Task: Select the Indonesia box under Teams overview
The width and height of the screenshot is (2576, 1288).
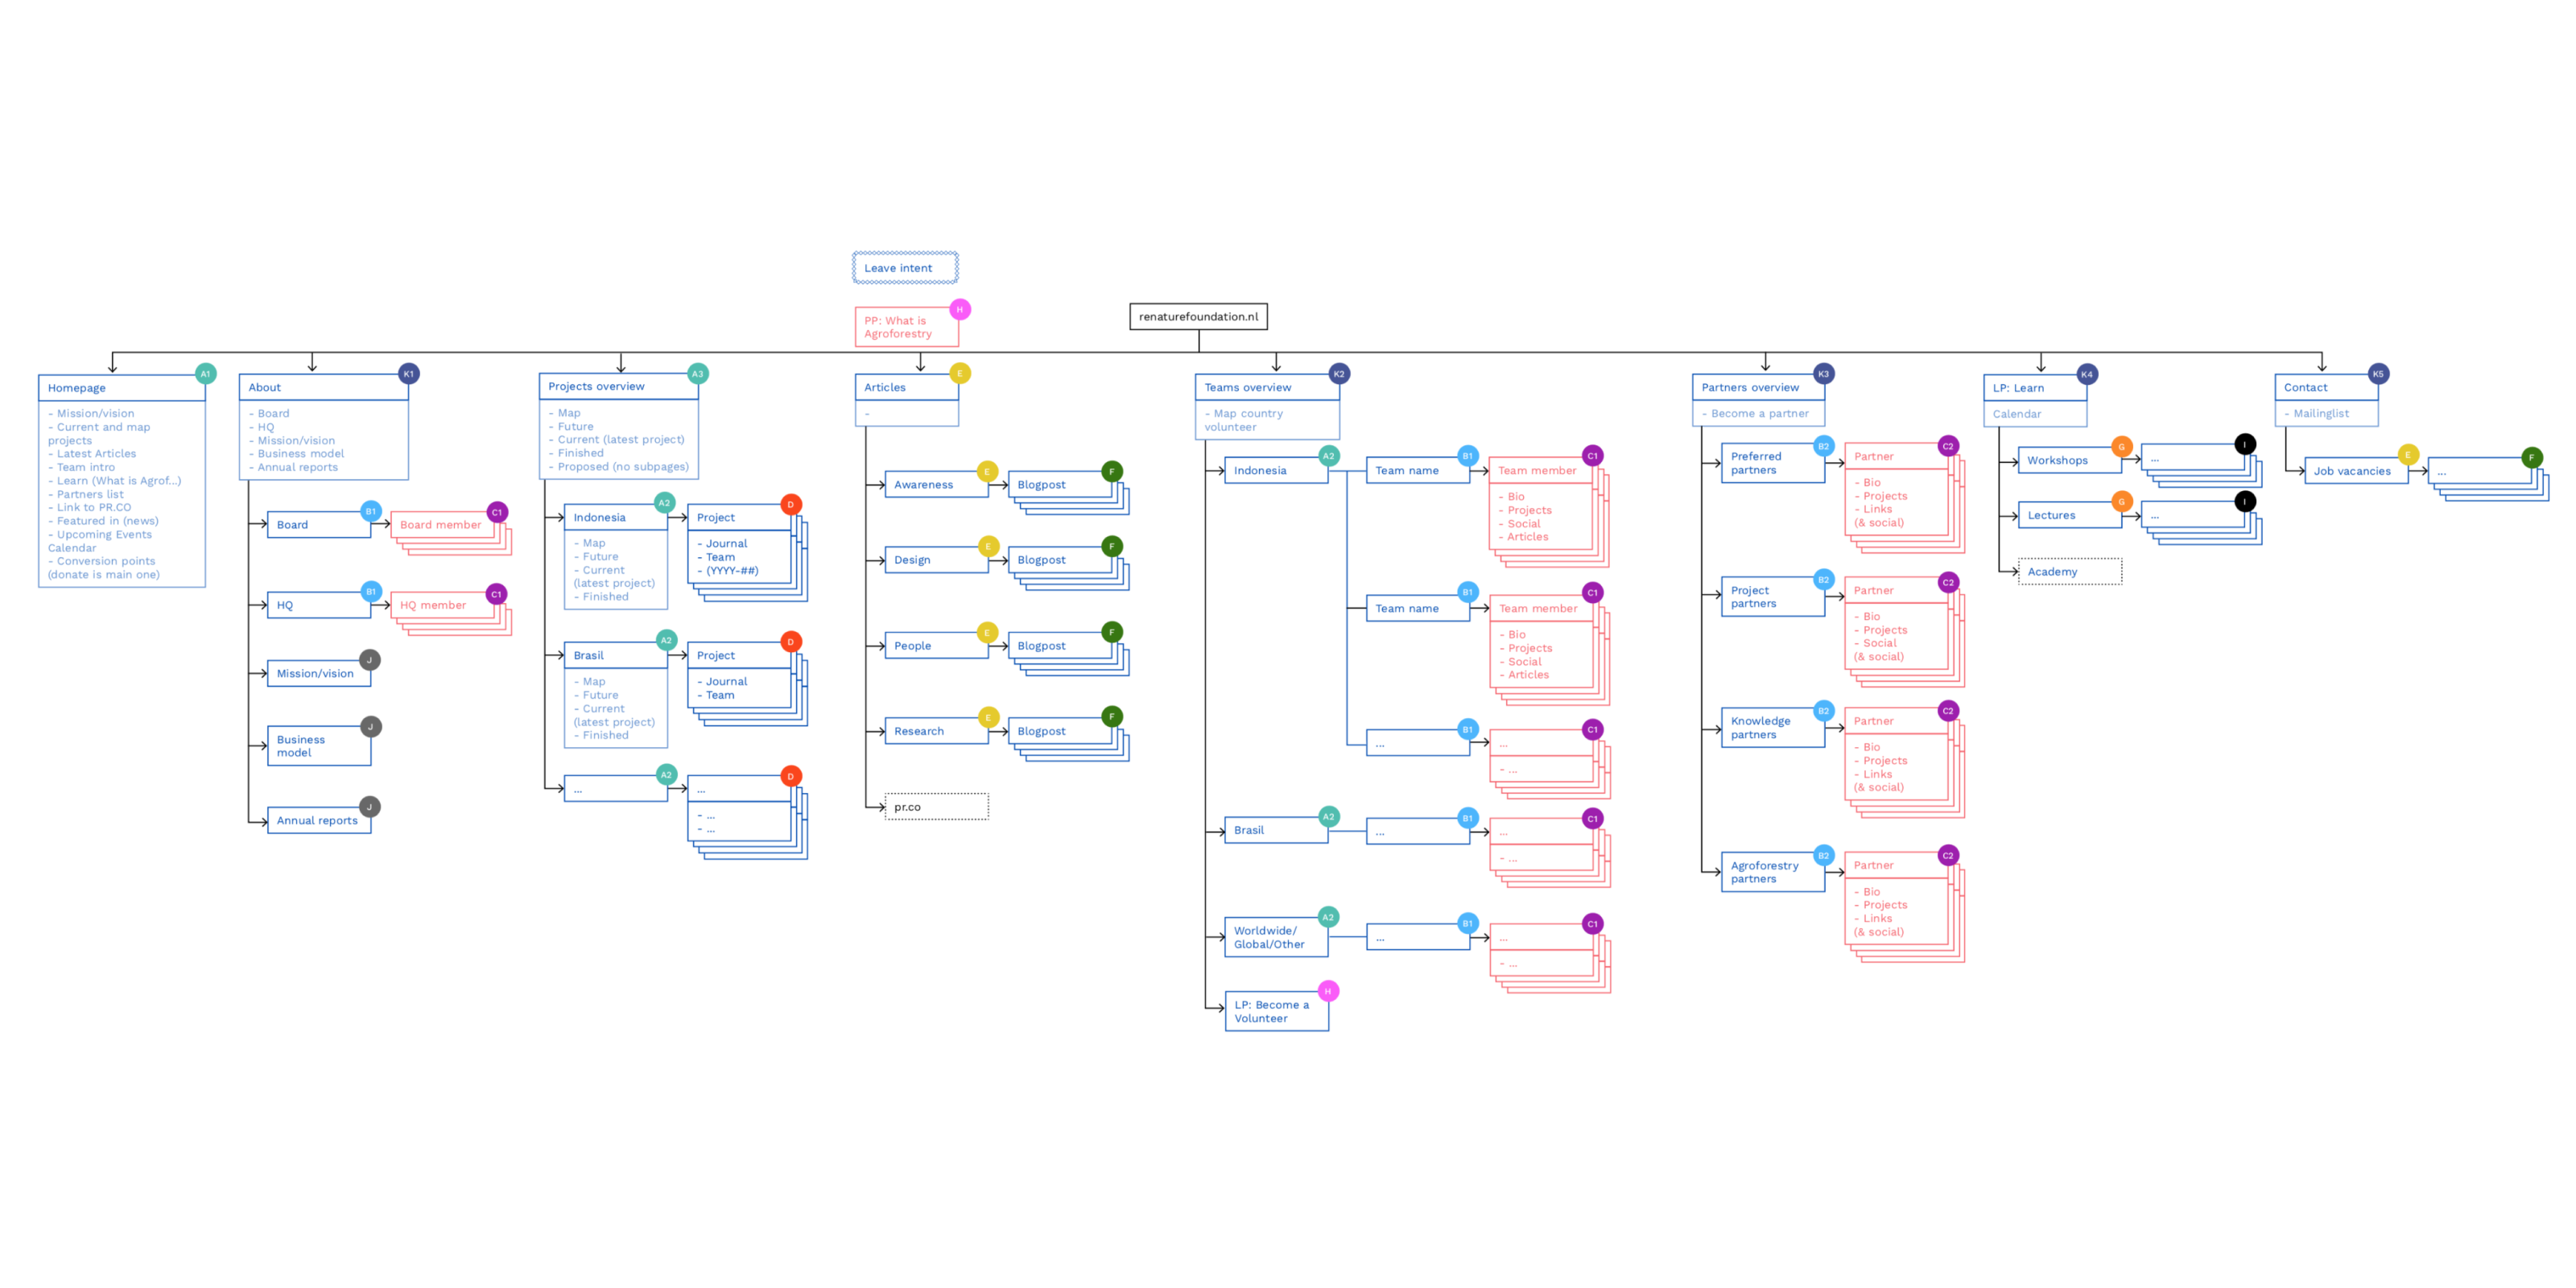Action: point(1276,471)
